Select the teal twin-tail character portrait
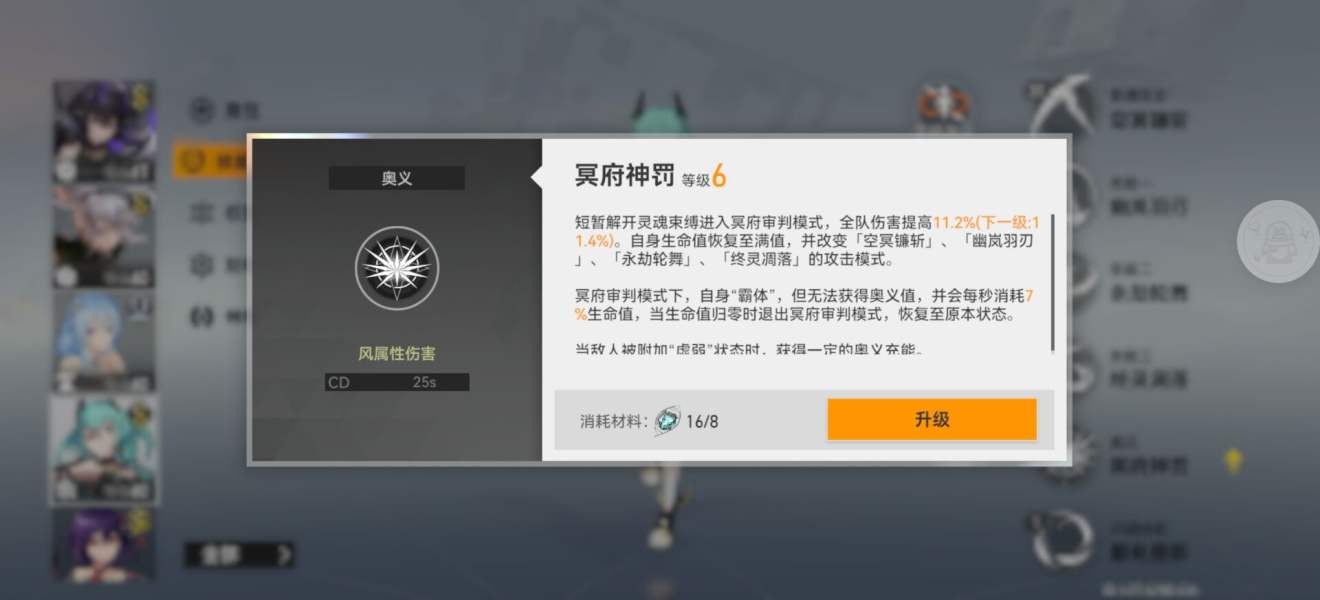Image resolution: width=1320 pixels, height=600 pixels. pos(104,449)
